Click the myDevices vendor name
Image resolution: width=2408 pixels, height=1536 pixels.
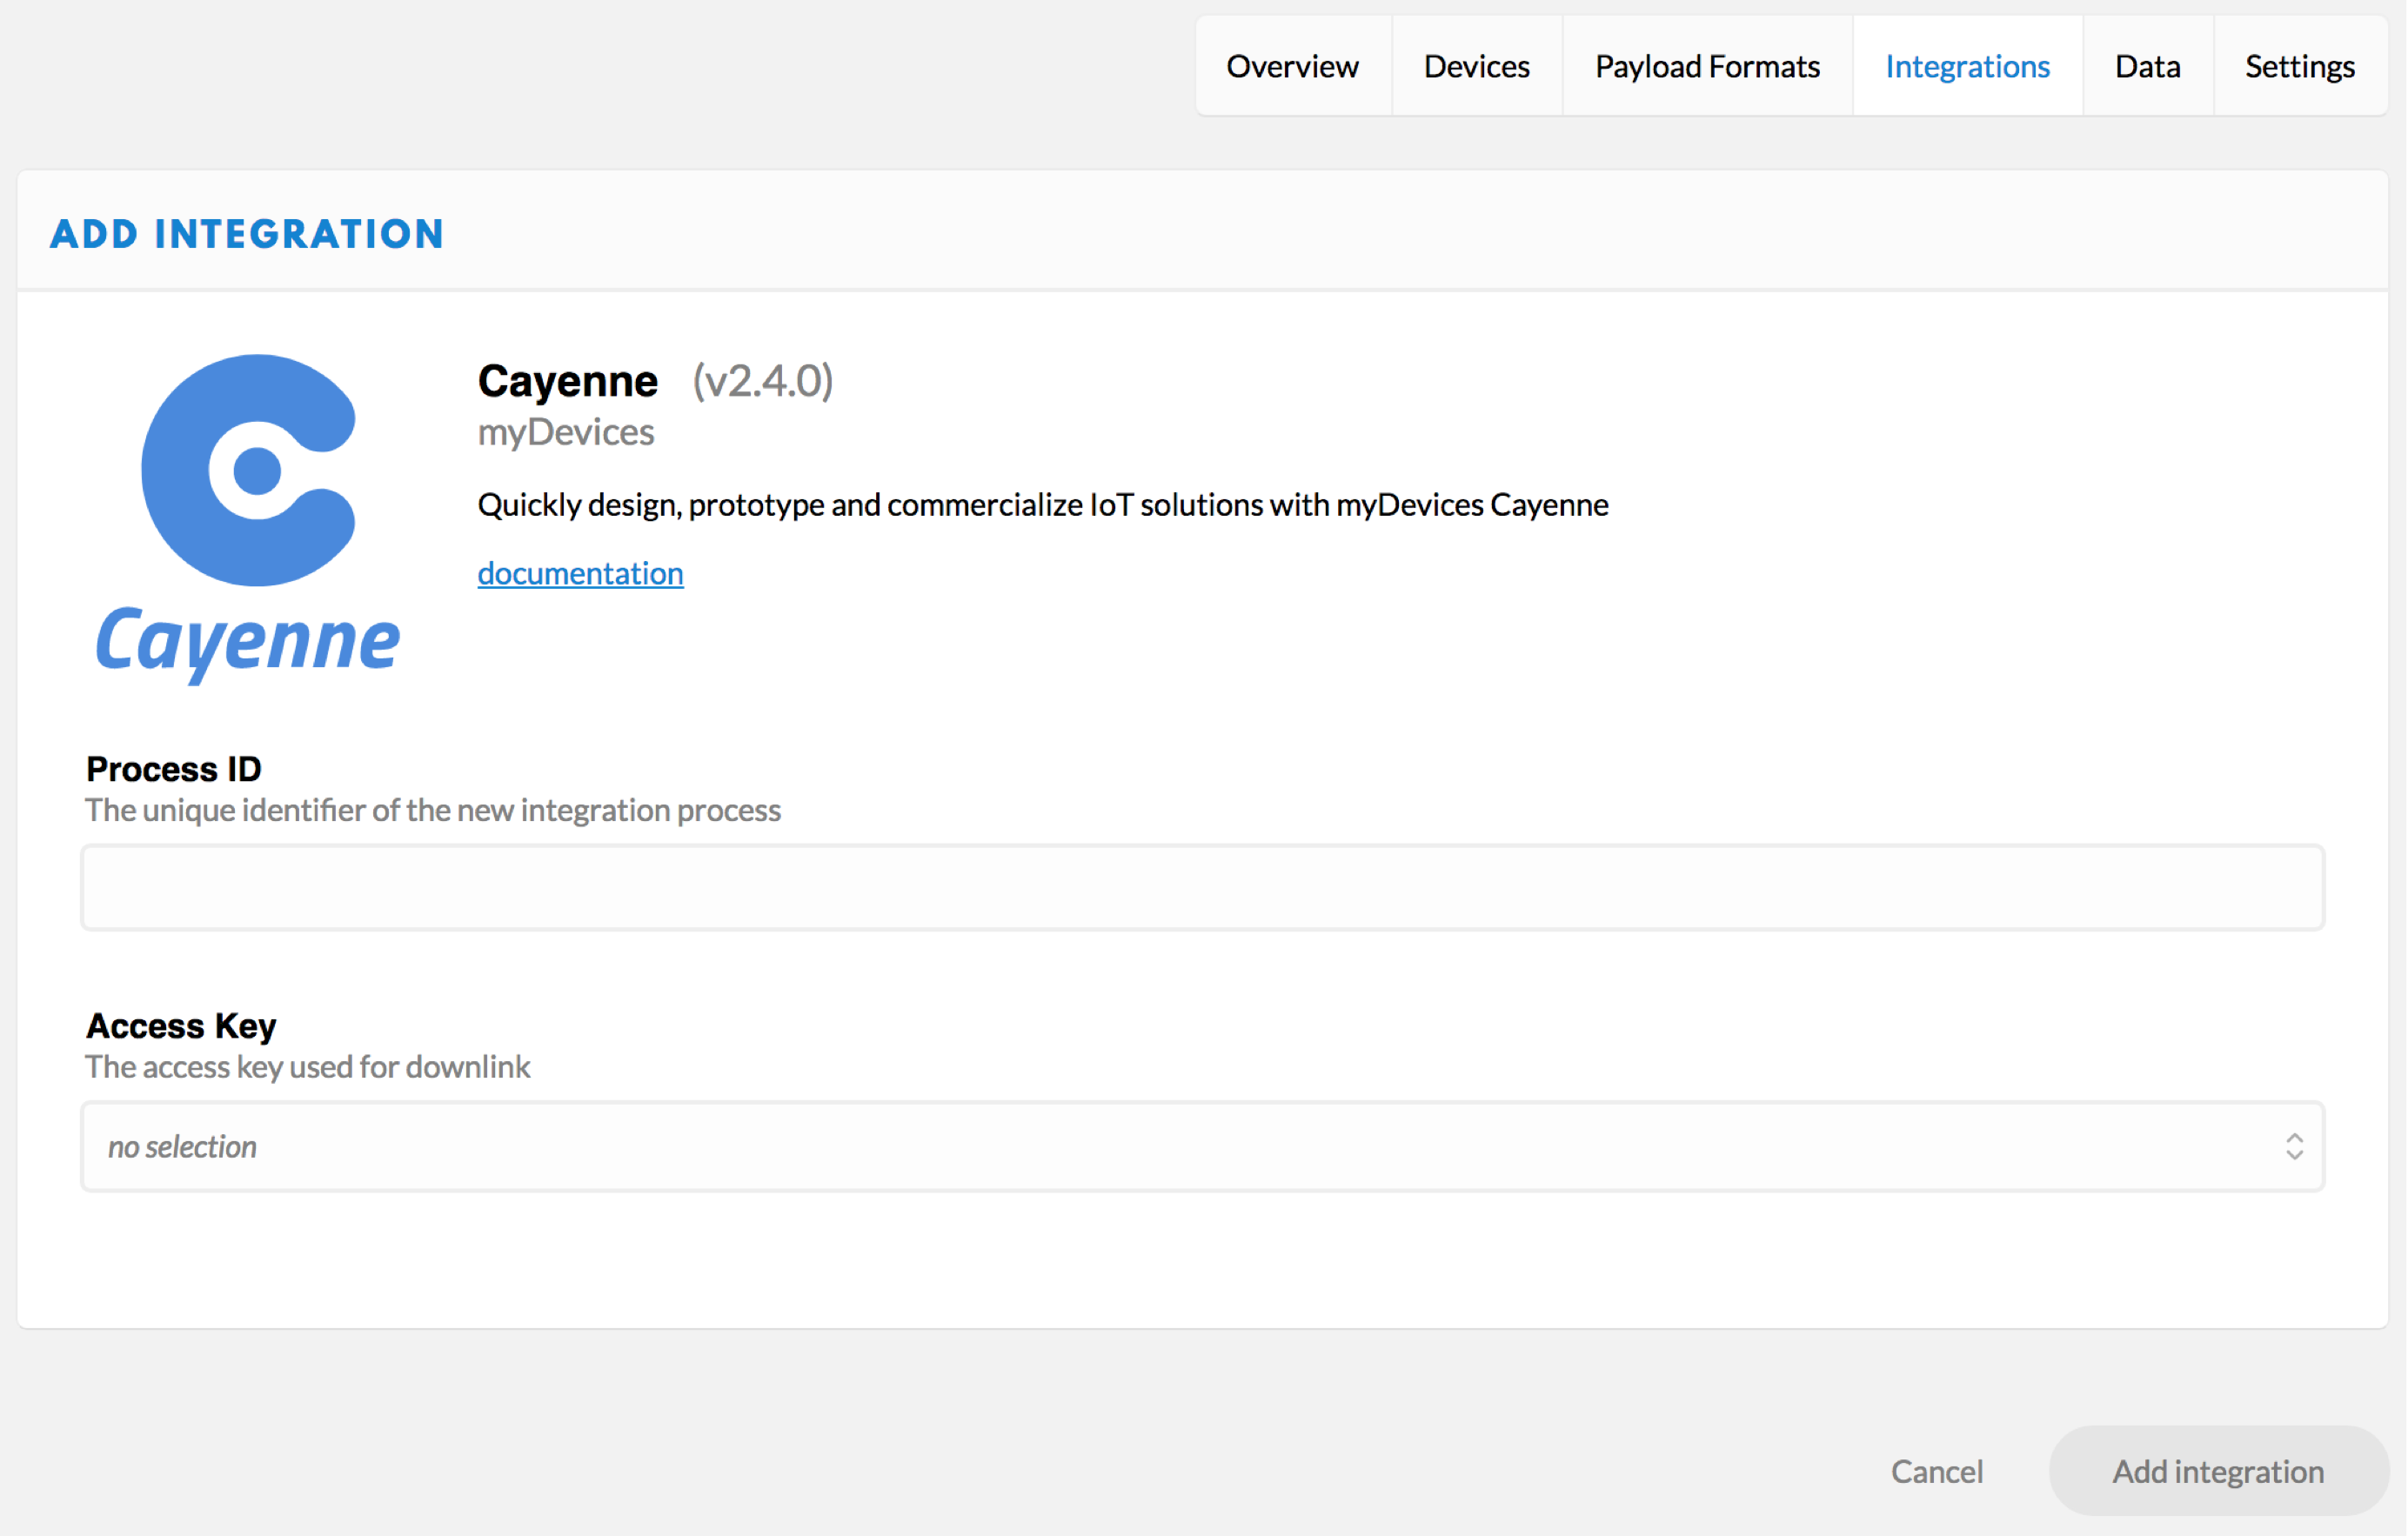pyautogui.click(x=566, y=432)
